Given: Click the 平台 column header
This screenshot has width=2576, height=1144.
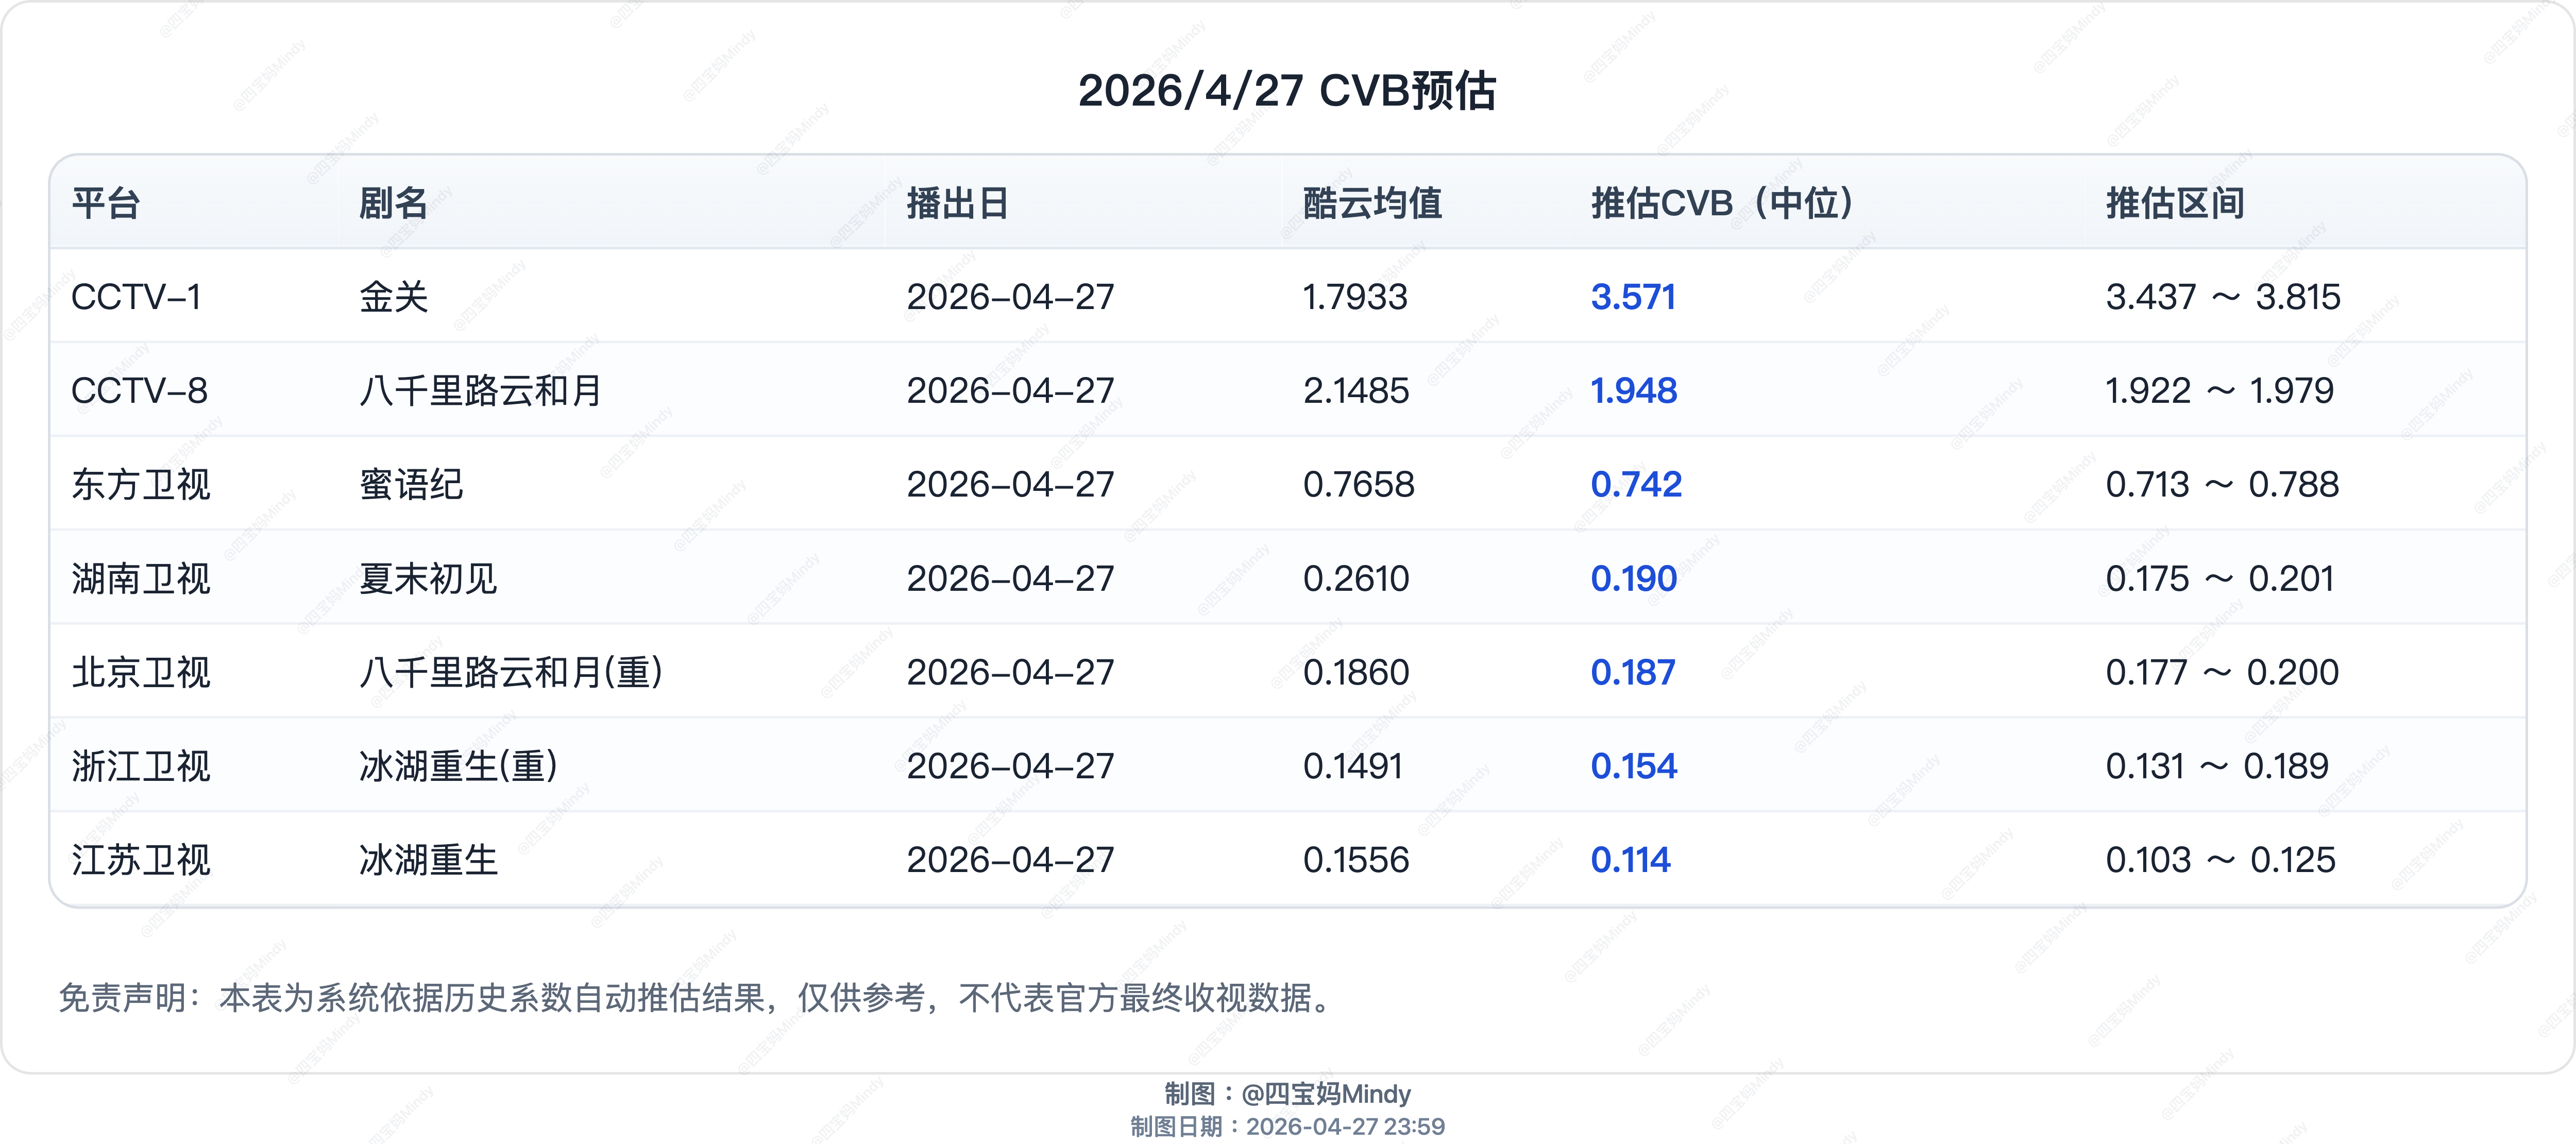Looking at the screenshot, I should coord(106,203).
